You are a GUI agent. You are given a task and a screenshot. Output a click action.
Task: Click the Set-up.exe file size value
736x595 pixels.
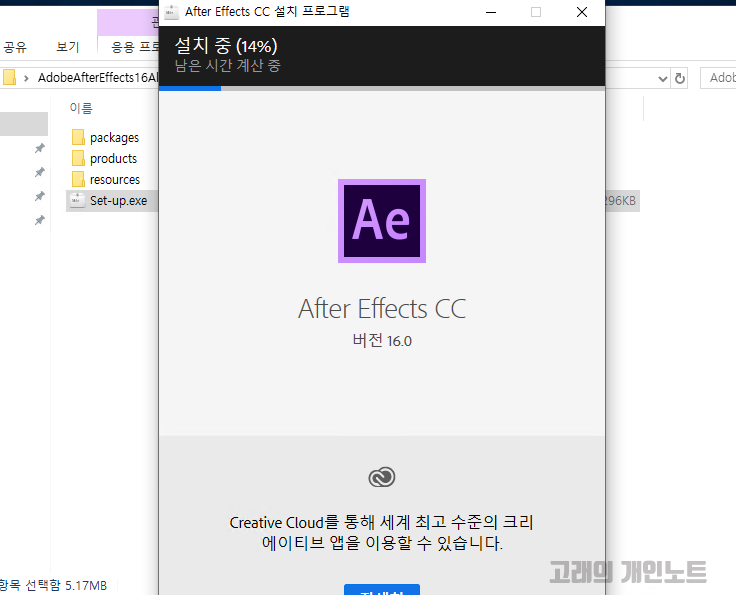click(x=621, y=201)
